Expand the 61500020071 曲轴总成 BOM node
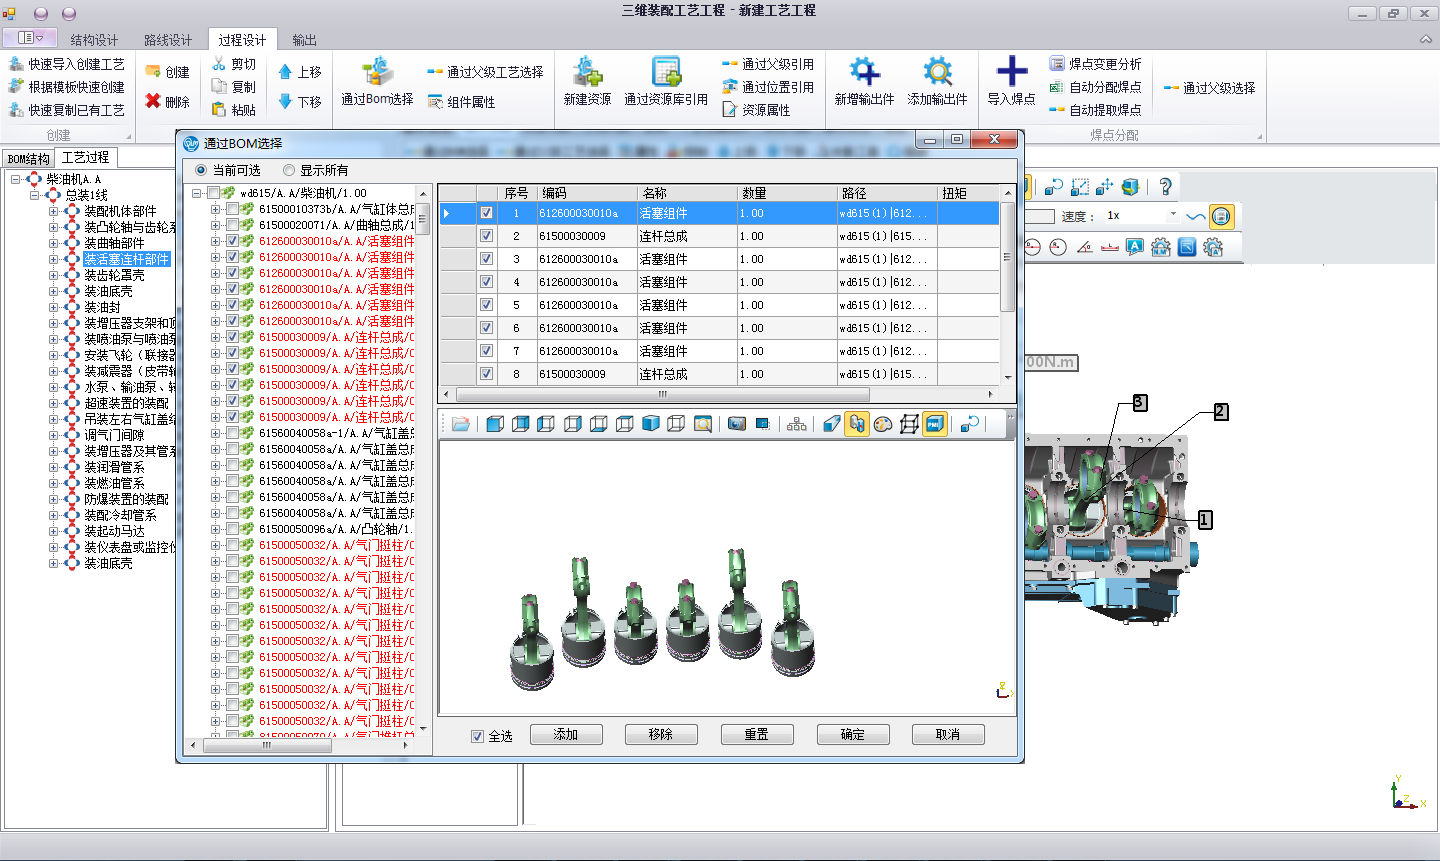 (x=215, y=225)
